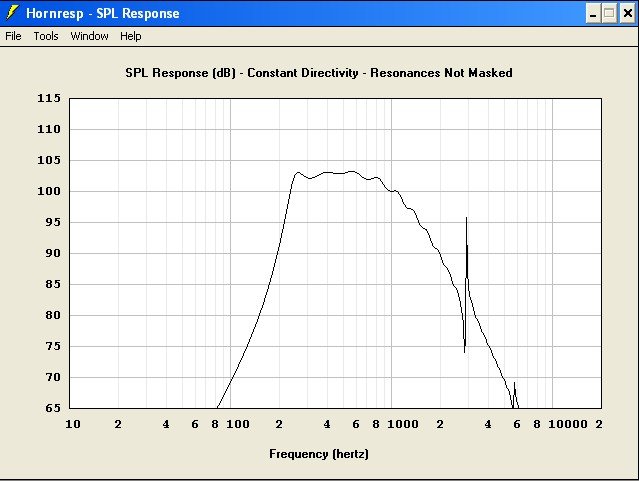The height and width of the screenshot is (481, 639).
Task: Click the Hornresp lightning bolt title icon
Action: click(13, 13)
